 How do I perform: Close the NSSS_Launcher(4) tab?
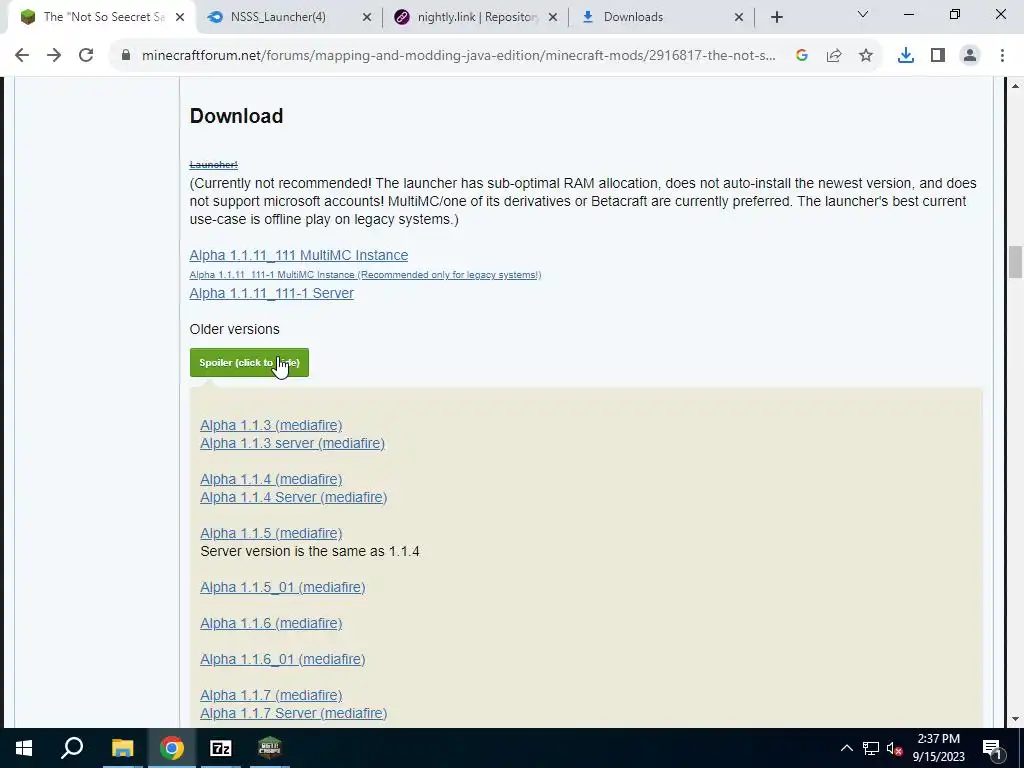[x=367, y=17]
